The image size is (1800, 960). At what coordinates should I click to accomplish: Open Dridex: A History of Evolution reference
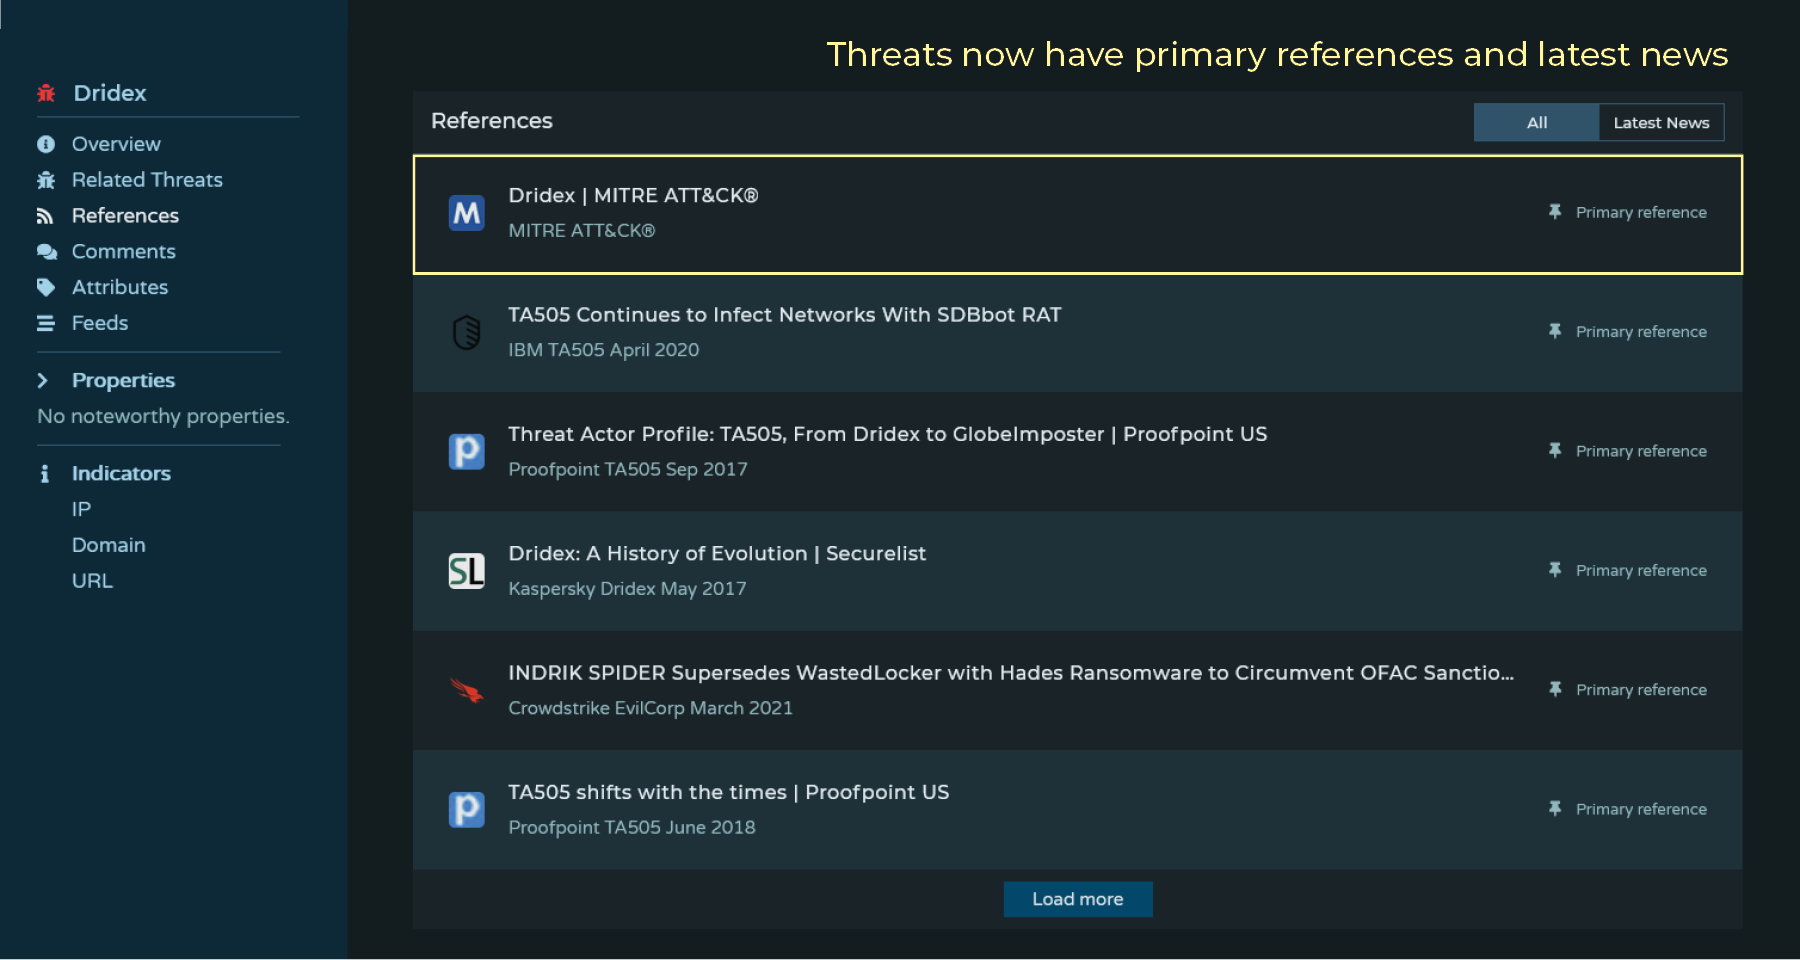point(717,553)
